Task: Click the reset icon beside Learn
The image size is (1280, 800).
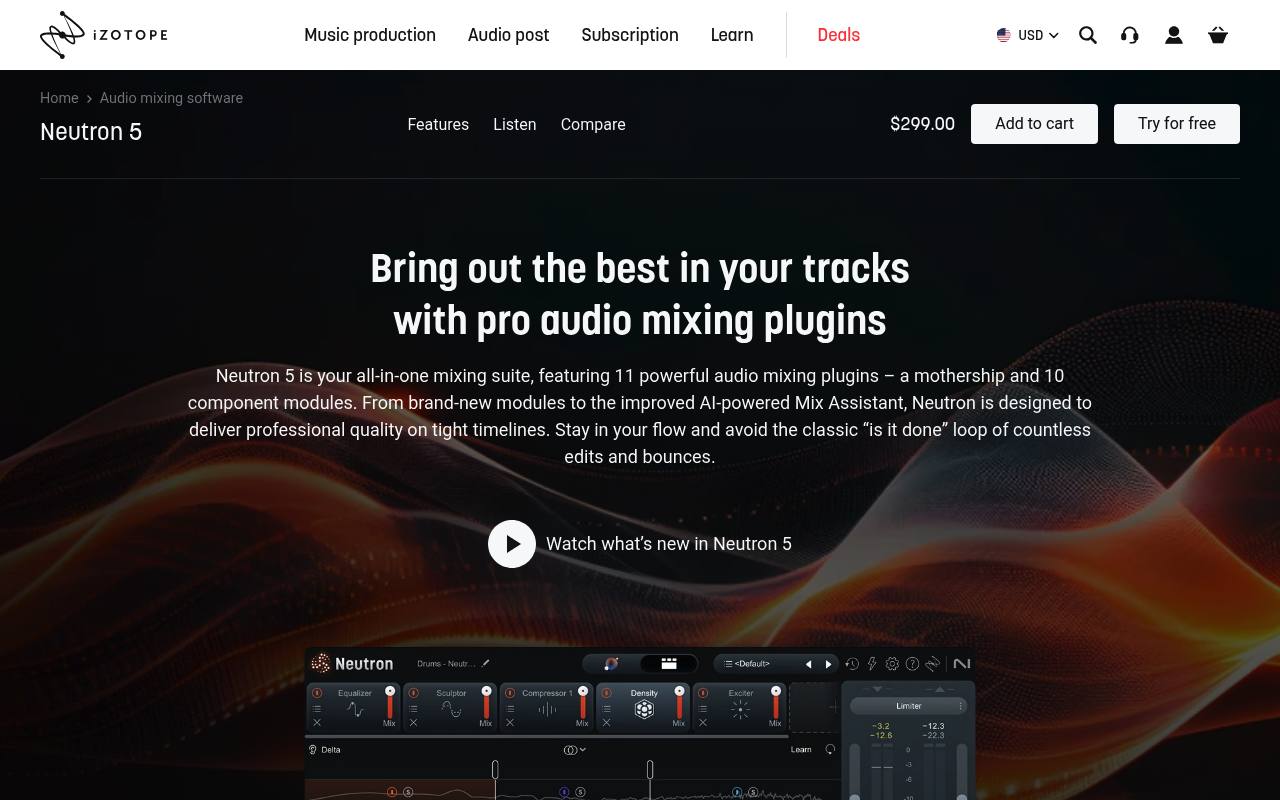Action: coord(830,750)
